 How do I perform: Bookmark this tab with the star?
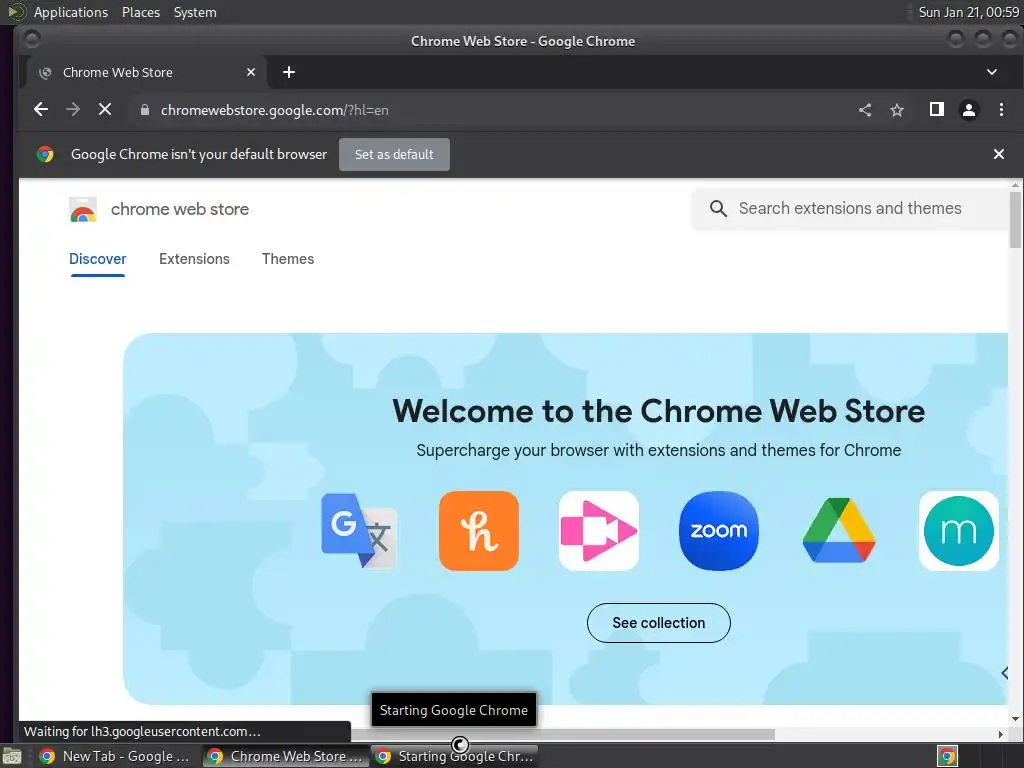point(897,110)
